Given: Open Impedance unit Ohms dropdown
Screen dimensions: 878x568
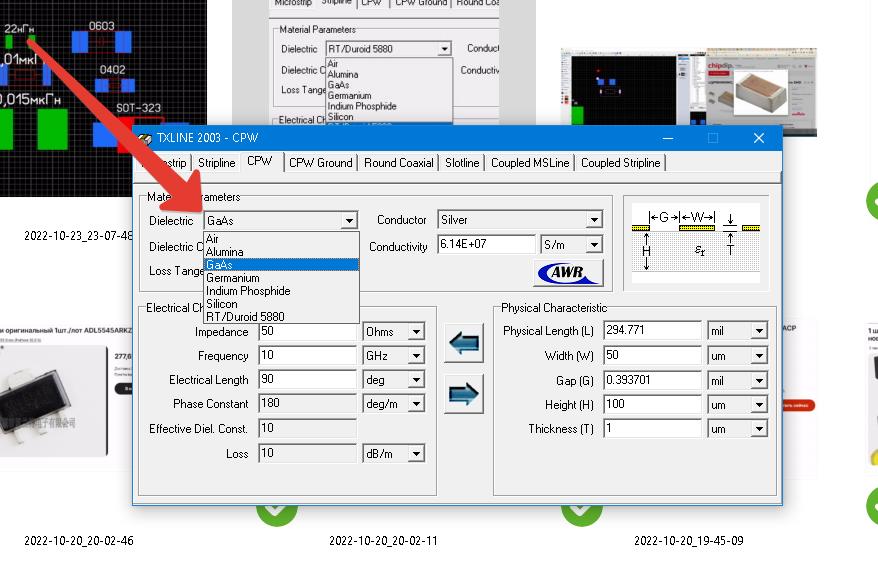Looking at the screenshot, I should tap(416, 332).
